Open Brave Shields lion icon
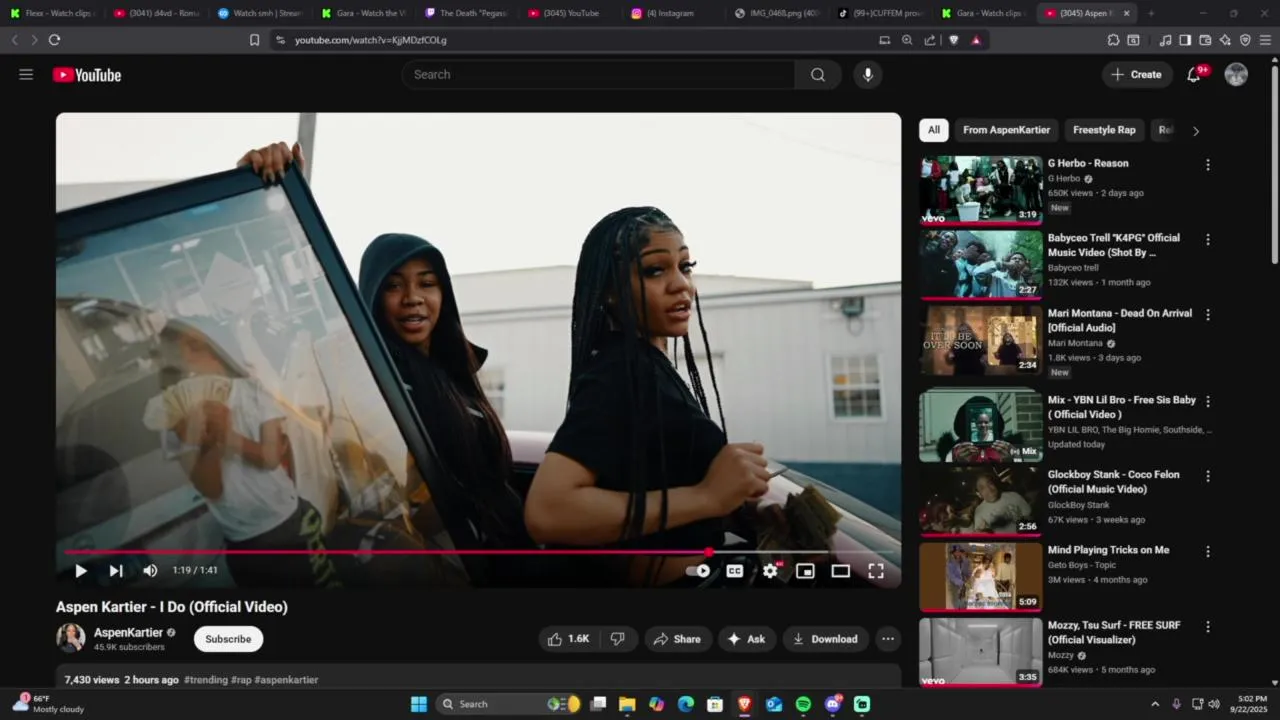This screenshot has height=720, width=1280. tap(953, 40)
